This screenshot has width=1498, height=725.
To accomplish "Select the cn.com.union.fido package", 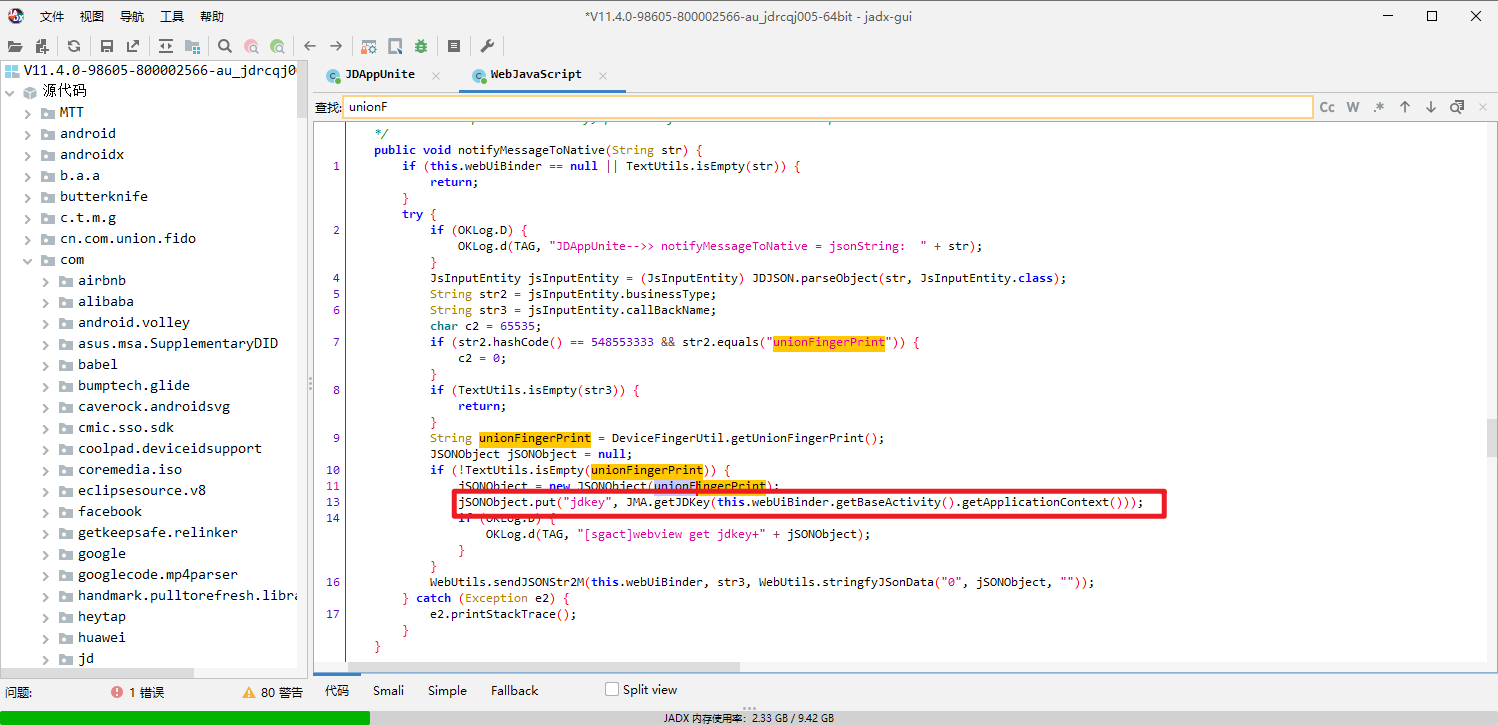I will click(128, 238).
